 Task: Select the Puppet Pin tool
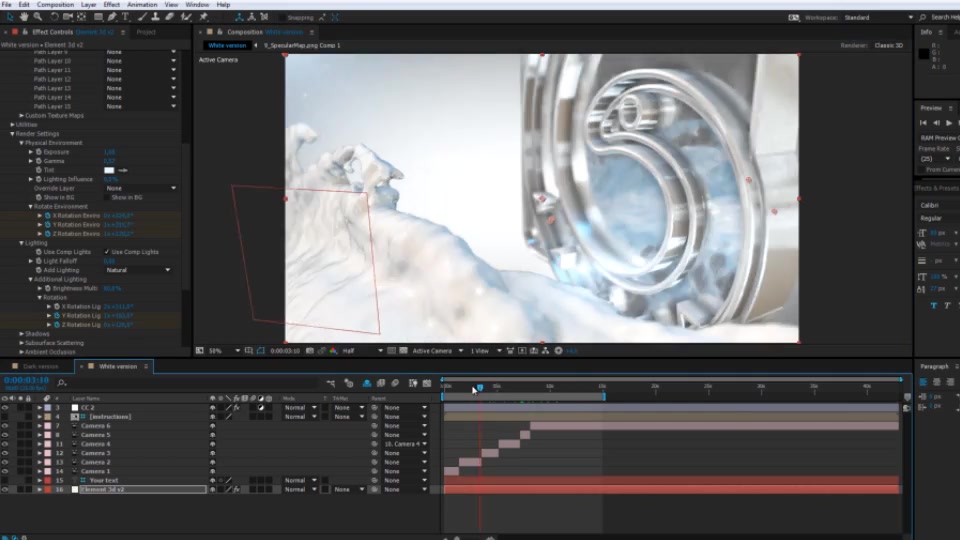coord(204,17)
